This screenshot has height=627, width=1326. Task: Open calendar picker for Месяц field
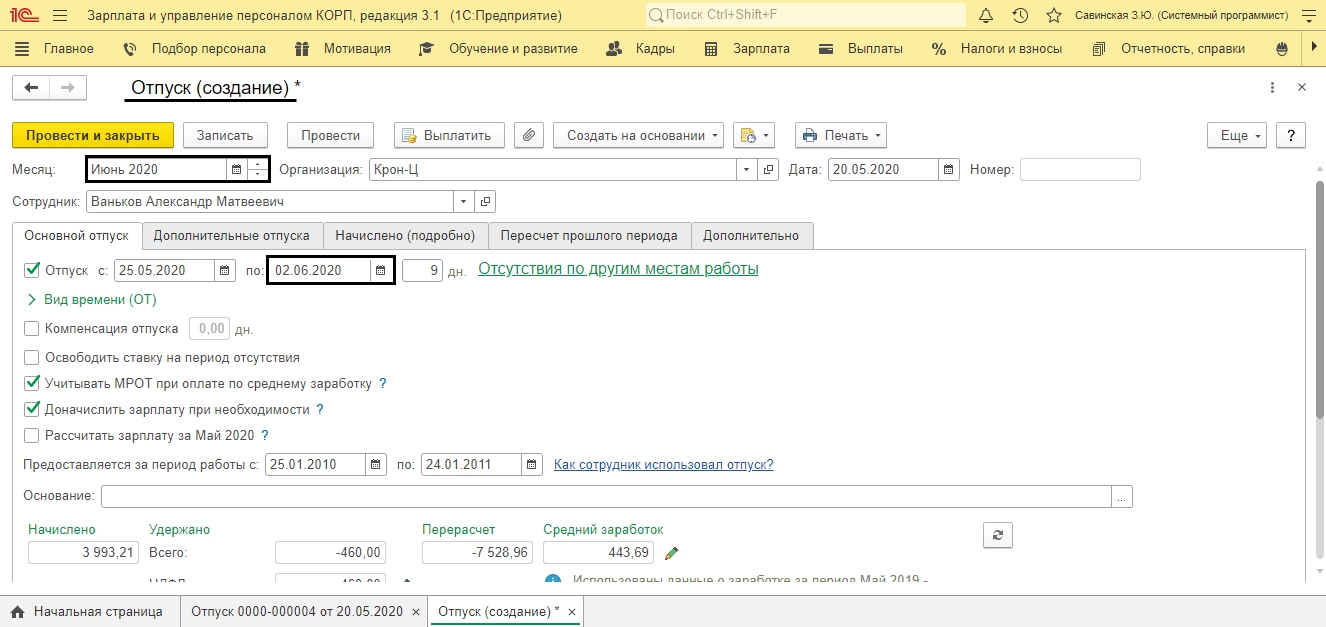click(237, 170)
